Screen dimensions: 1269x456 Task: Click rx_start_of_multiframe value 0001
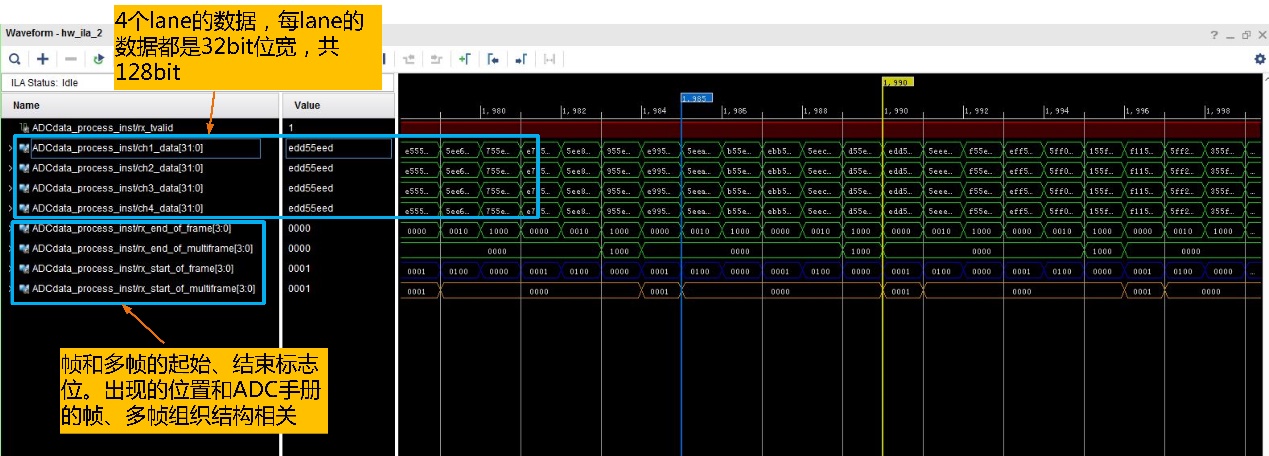point(299,288)
